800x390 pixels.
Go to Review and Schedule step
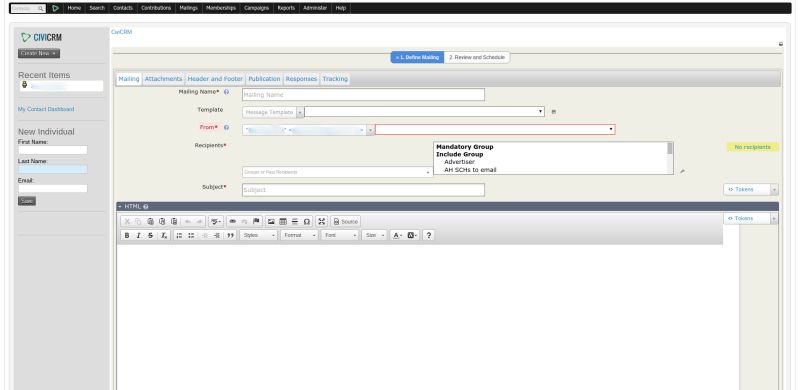[477, 58]
